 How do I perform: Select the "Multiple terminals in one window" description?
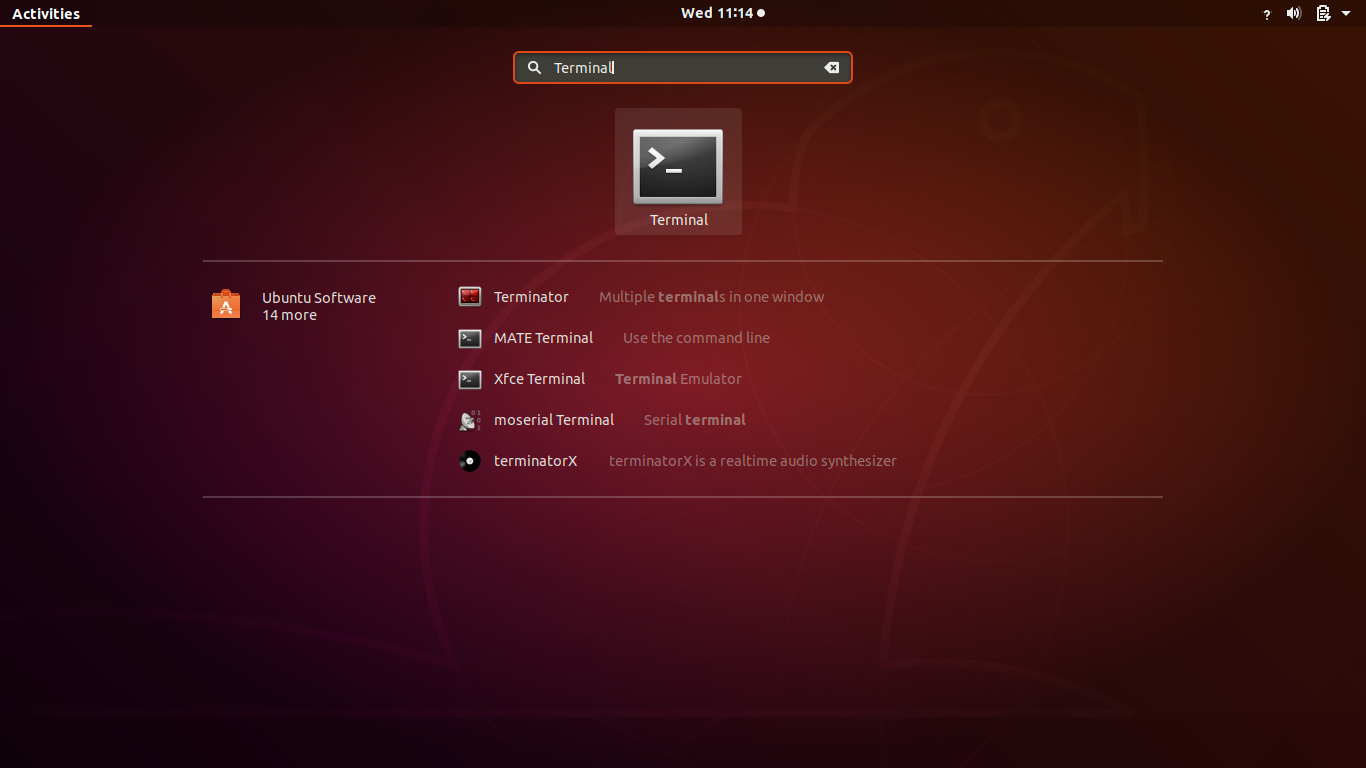point(711,297)
